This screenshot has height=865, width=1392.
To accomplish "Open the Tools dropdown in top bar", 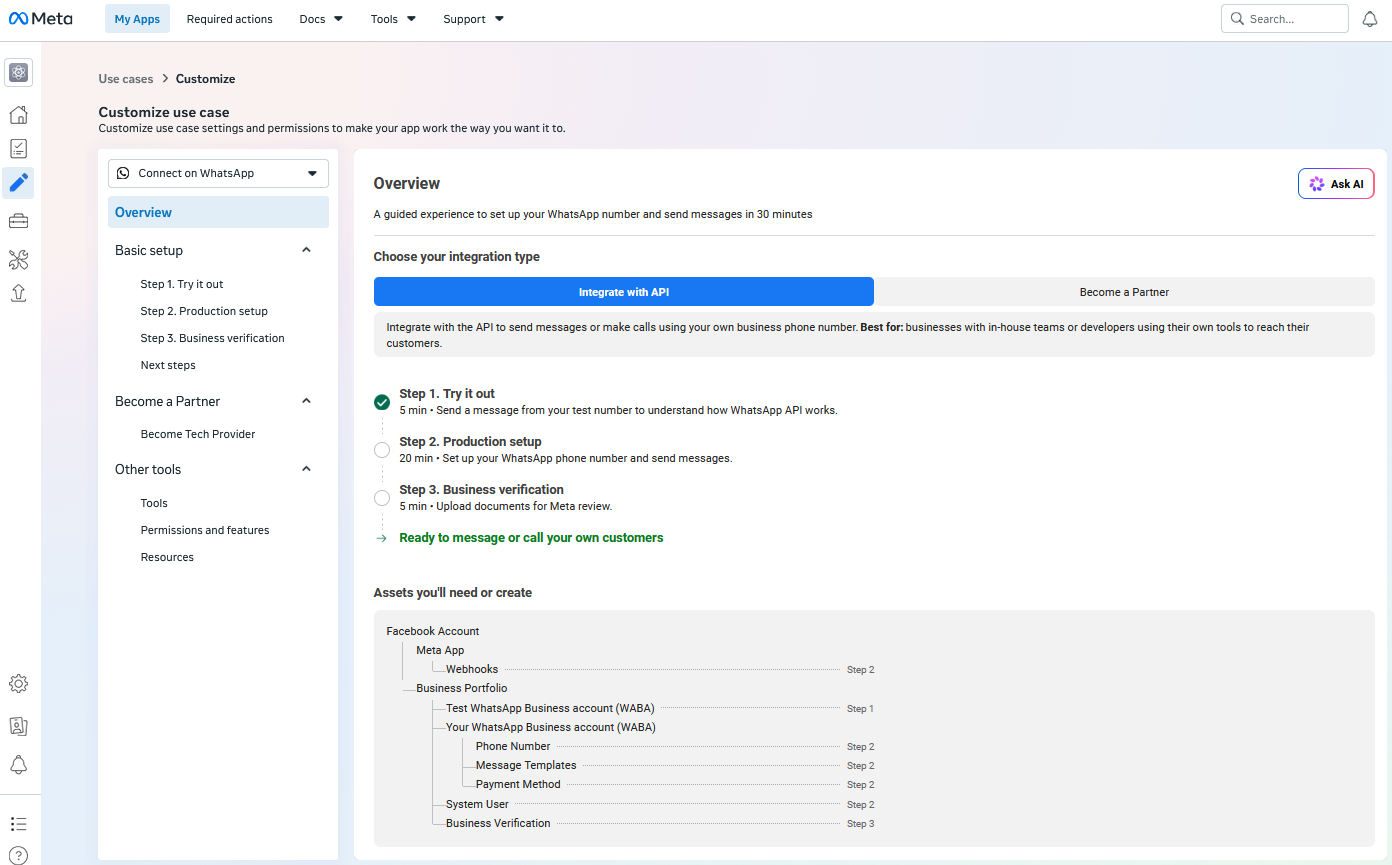I will pyautogui.click(x=393, y=19).
